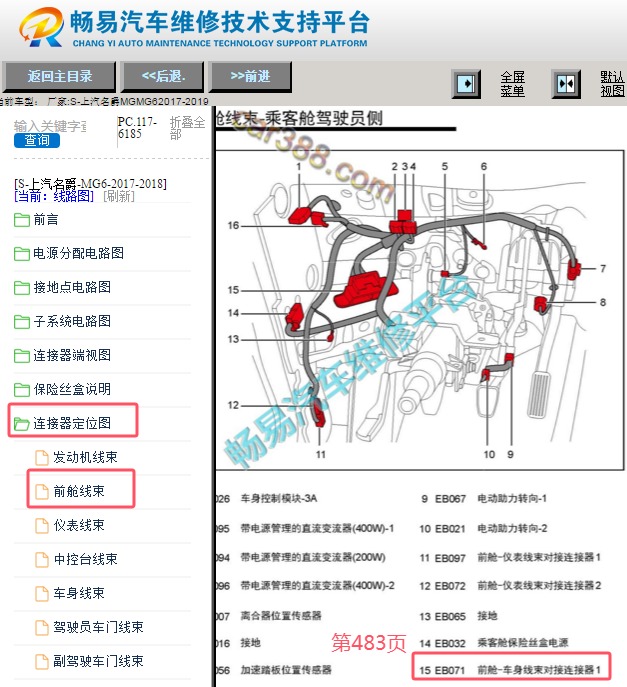The height and width of the screenshot is (687, 627).
Task: Click the text EB097 前舱-仪表线束对接连接器1
Action: 517,557
